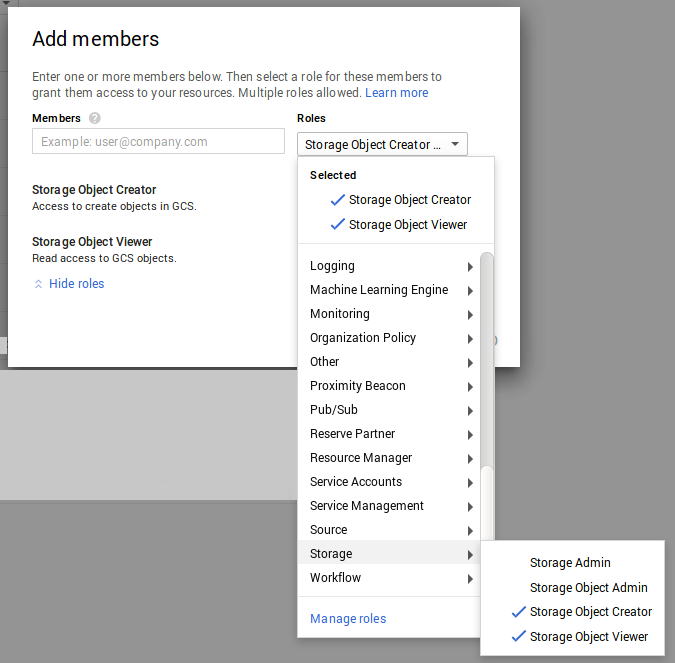Click the Hide roles collapse chevron icon
Image resolution: width=675 pixels, height=663 pixels.
click(x=38, y=284)
